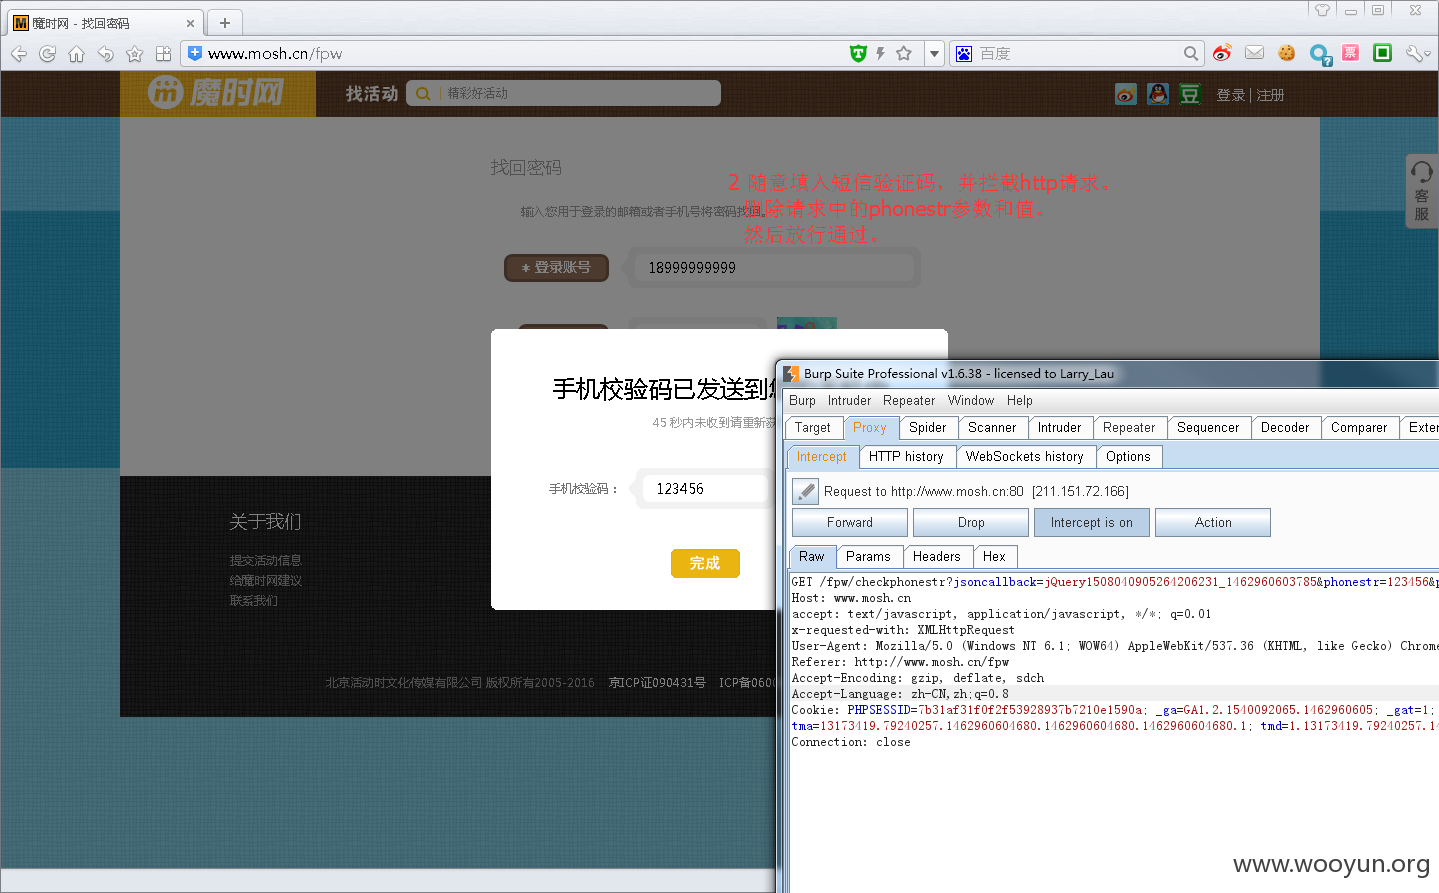Screen dimensions: 1439x893
Task: Click the Baidu paw search engine icon
Action: click(x=964, y=54)
